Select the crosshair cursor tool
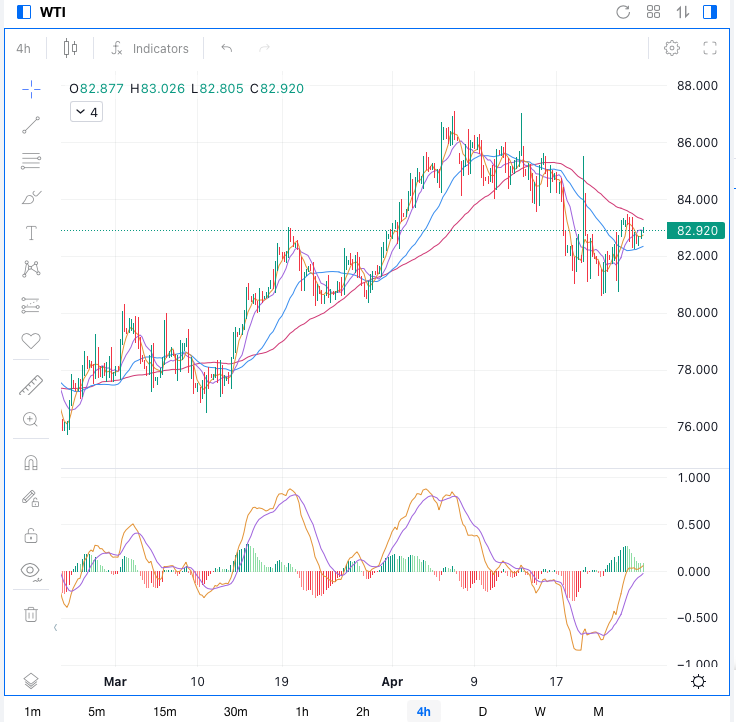 pyautogui.click(x=31, y=89)
